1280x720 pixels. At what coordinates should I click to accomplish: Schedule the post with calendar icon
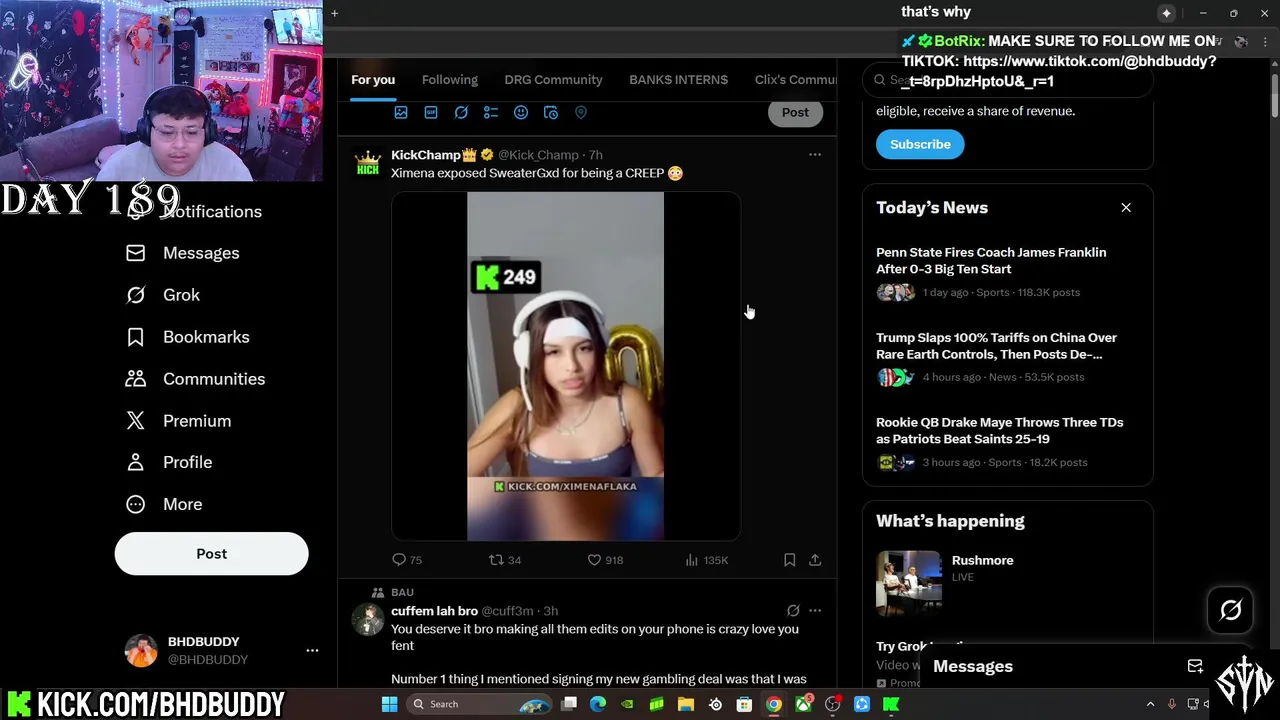551,112
